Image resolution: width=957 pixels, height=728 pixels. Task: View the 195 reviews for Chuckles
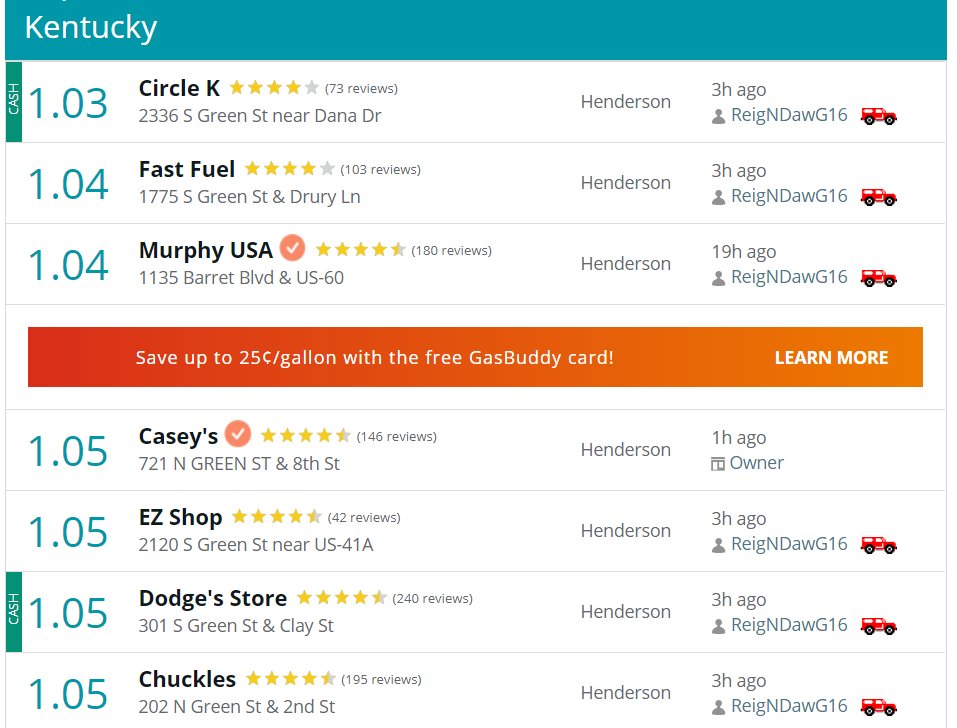381,680
